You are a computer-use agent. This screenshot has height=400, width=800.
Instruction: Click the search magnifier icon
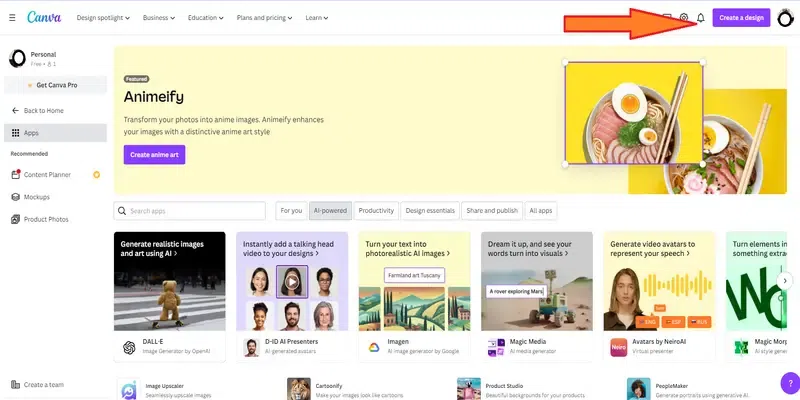(122, 211)
